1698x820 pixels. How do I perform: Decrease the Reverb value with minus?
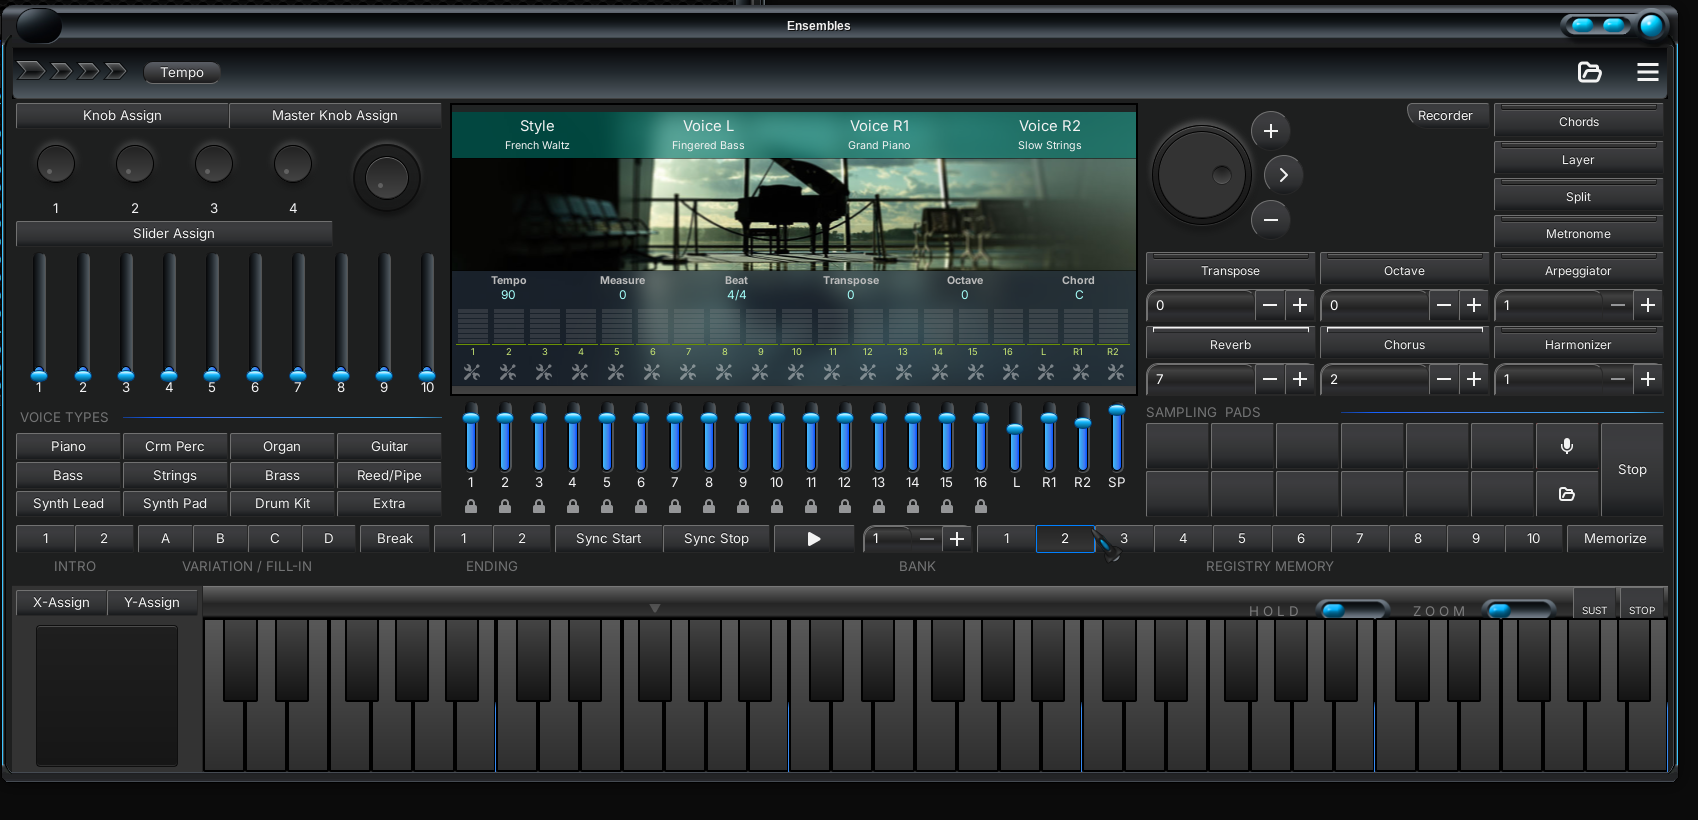[1269, 379]
